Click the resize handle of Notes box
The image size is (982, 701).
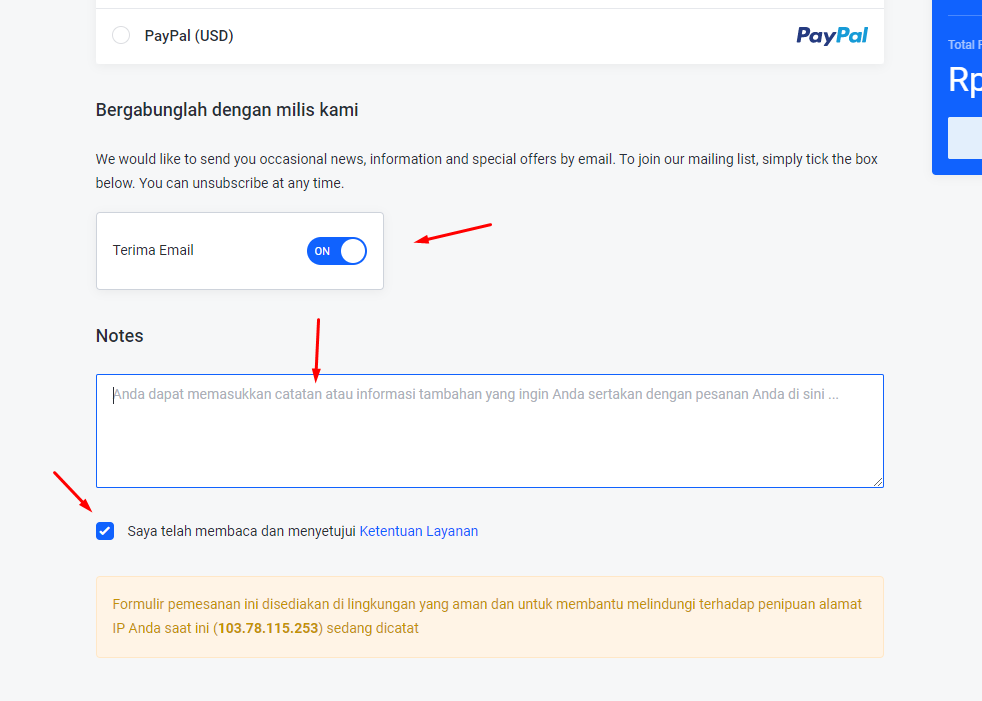878,482
